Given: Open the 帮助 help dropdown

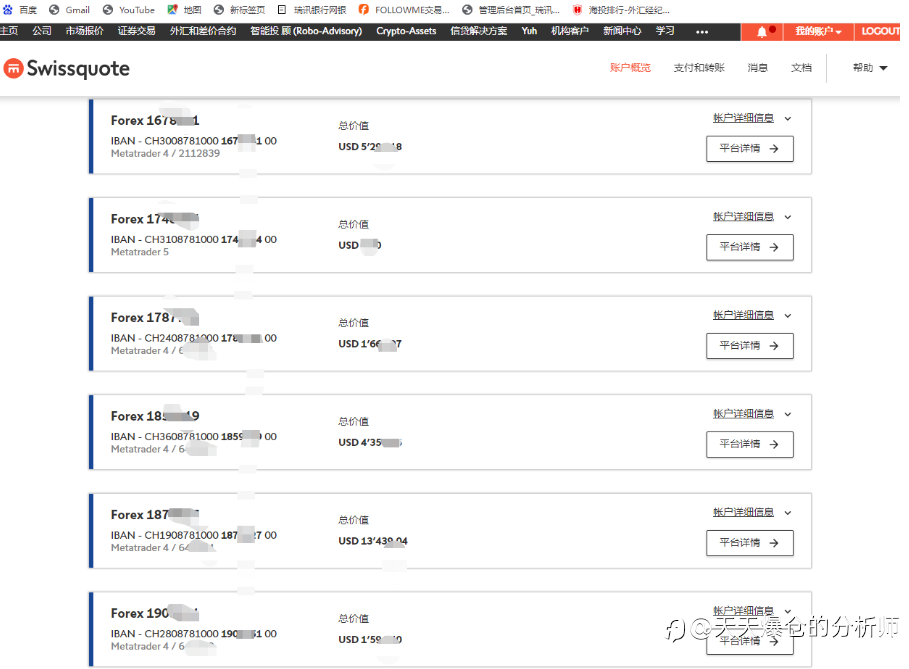Looking at the screenshot, I should (x=870, y=68).
